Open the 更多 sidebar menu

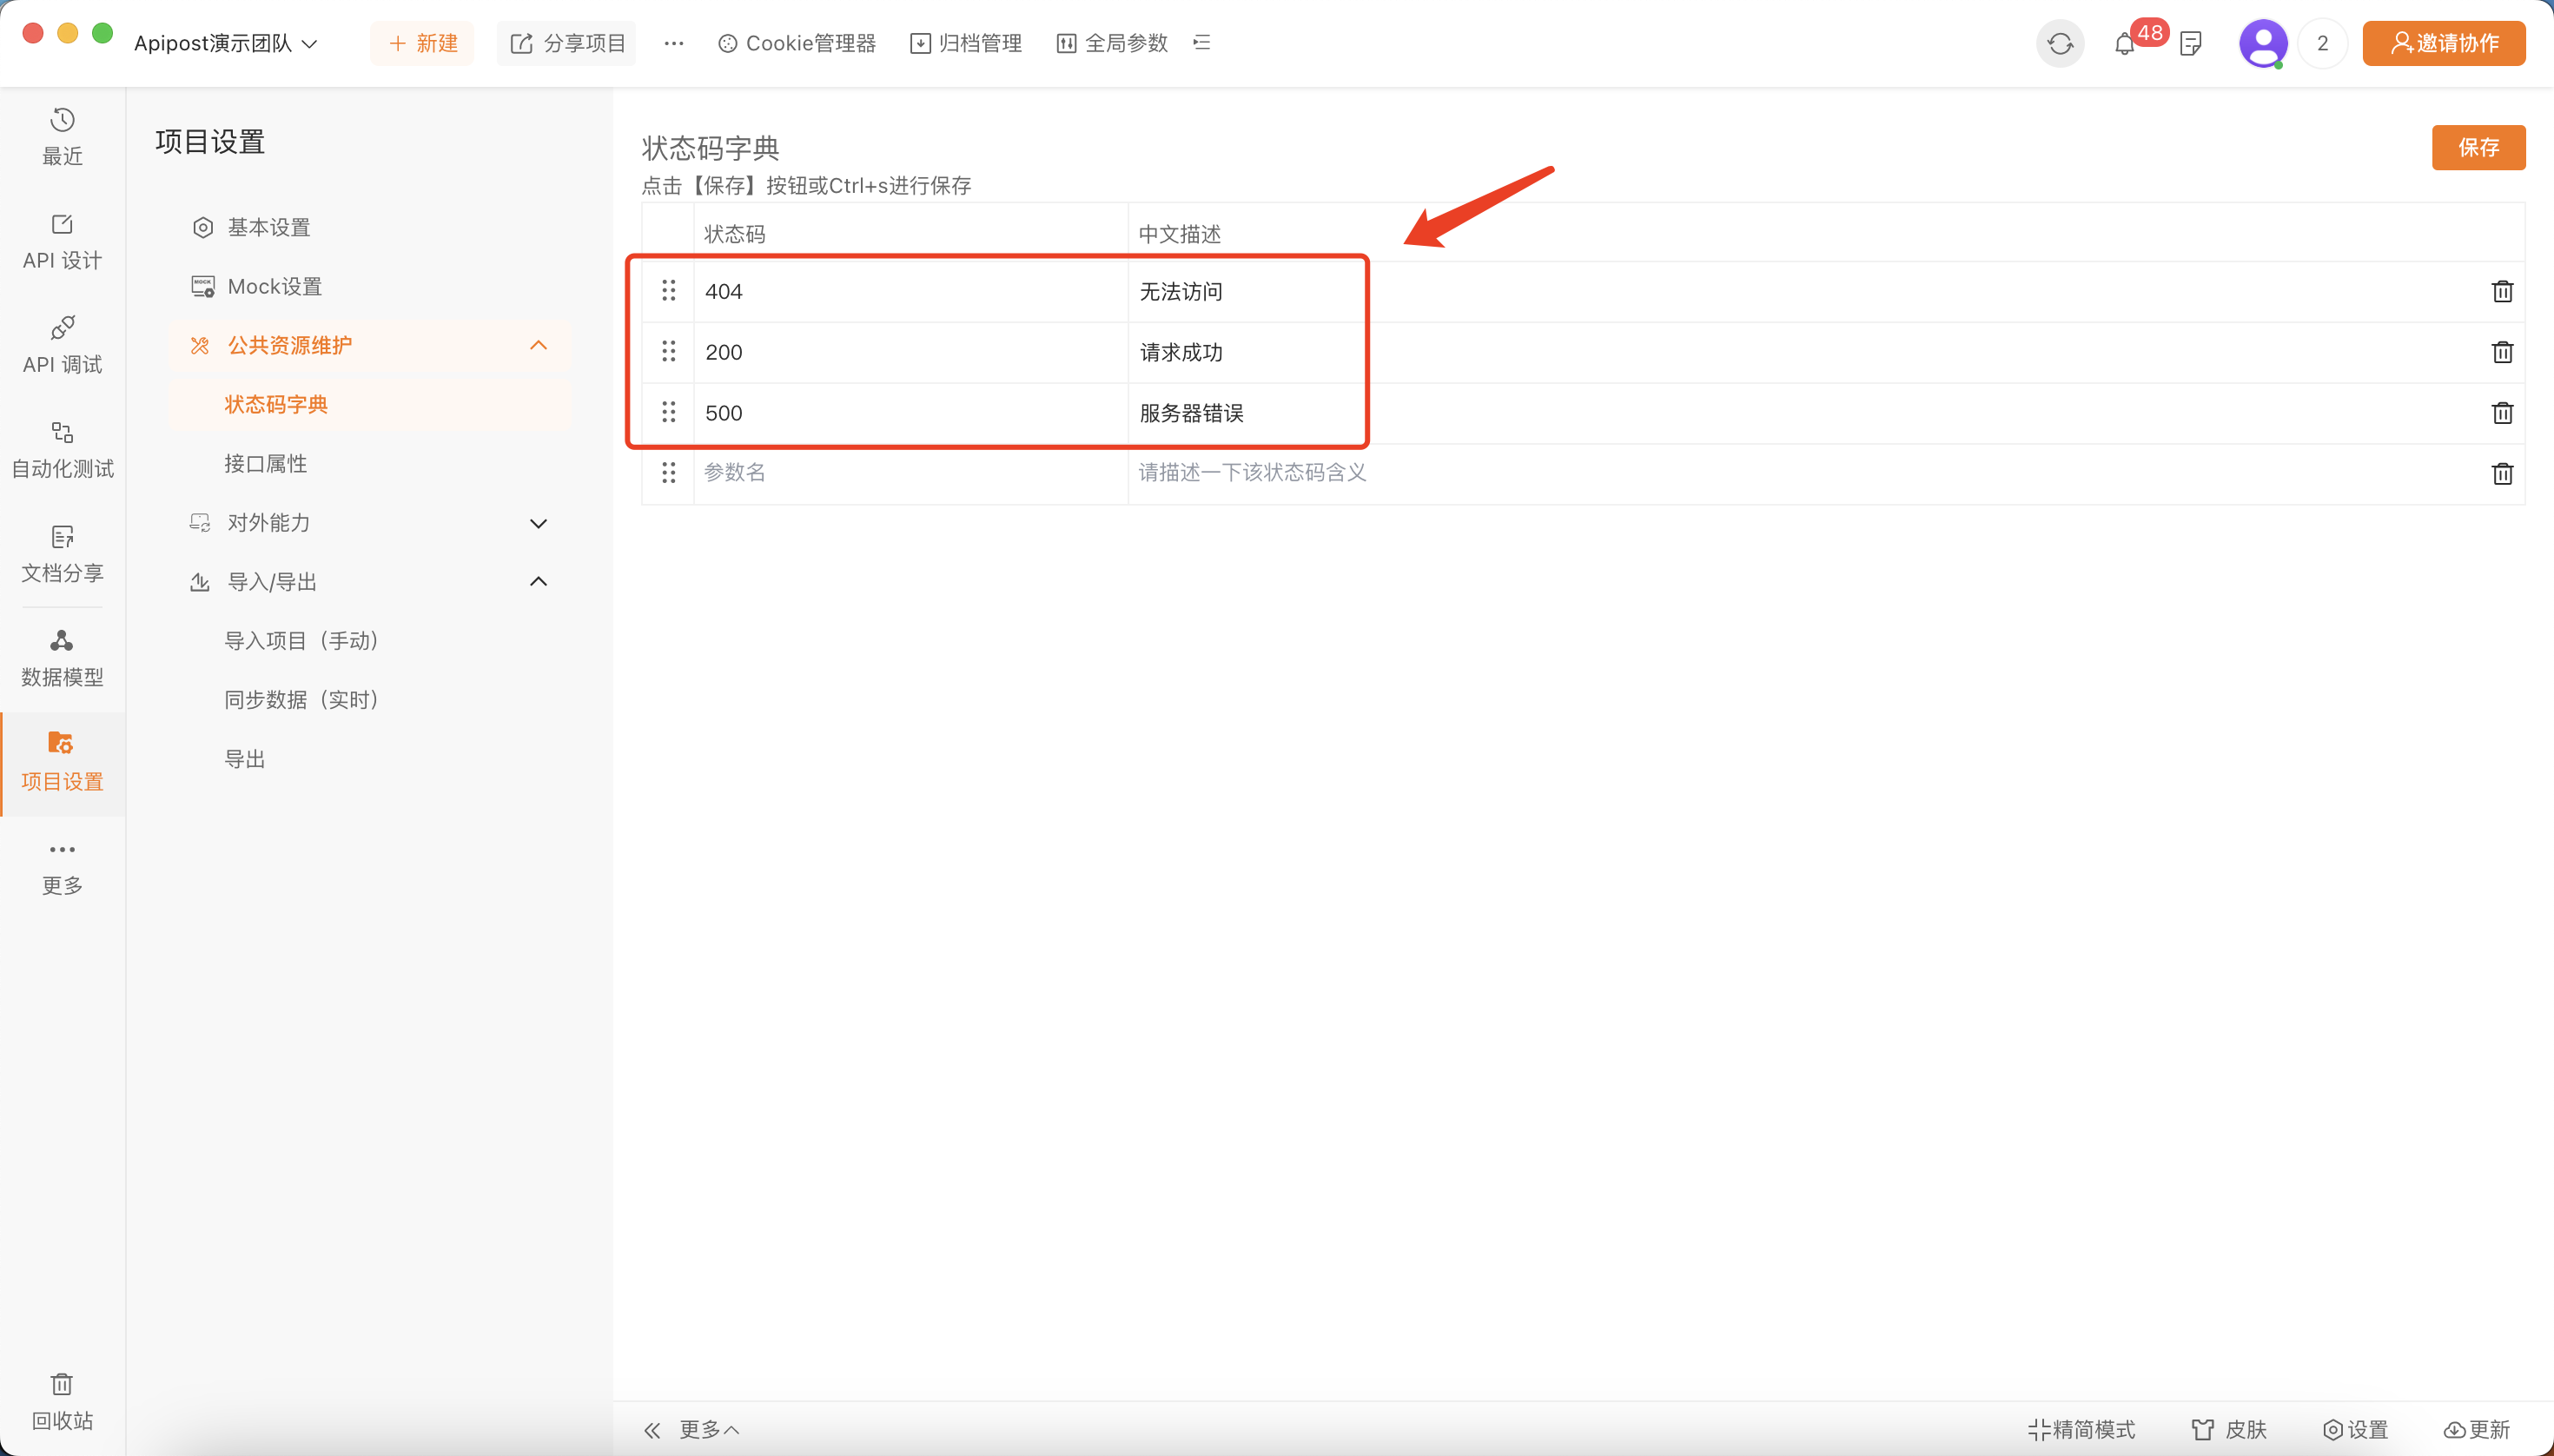(62, 867)
